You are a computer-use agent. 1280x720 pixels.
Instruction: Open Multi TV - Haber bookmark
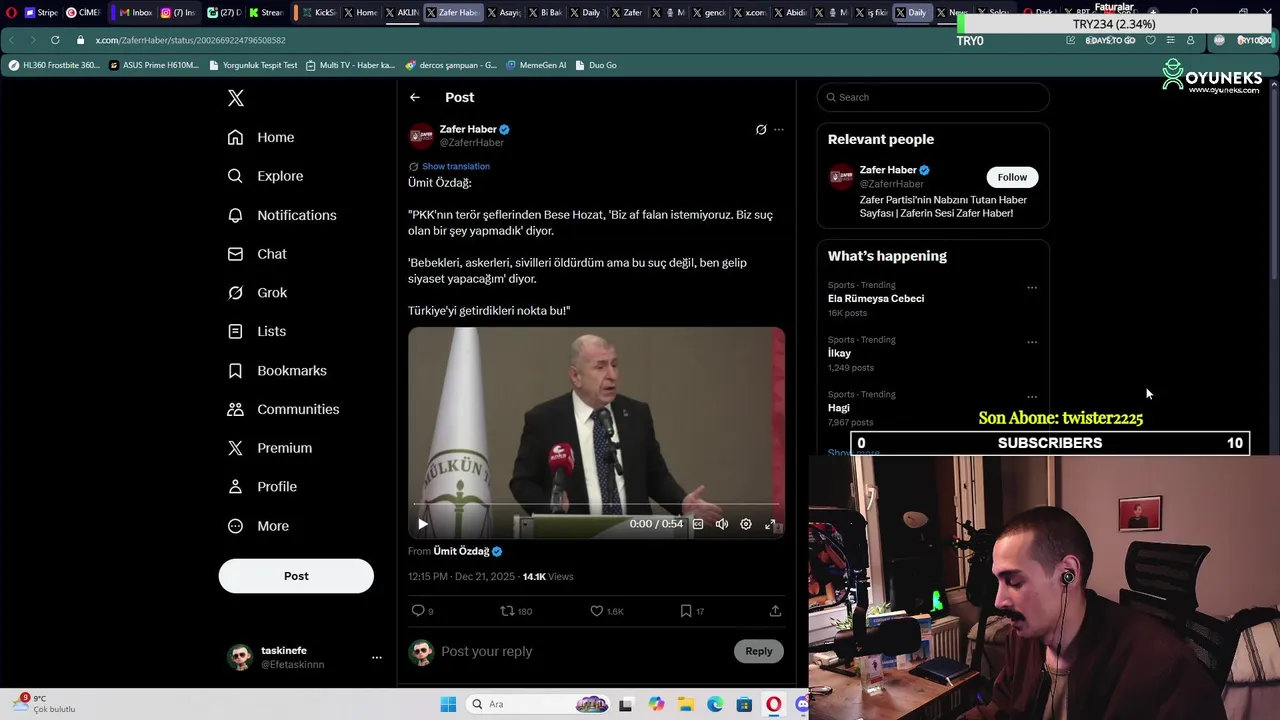point(350,65)
